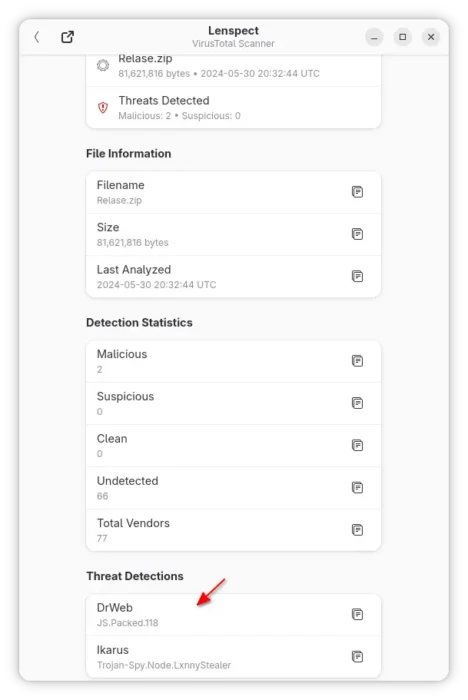Screen dimensions: 468x700
Task: Minimize the Lenspect window
Action: point(374,37)
